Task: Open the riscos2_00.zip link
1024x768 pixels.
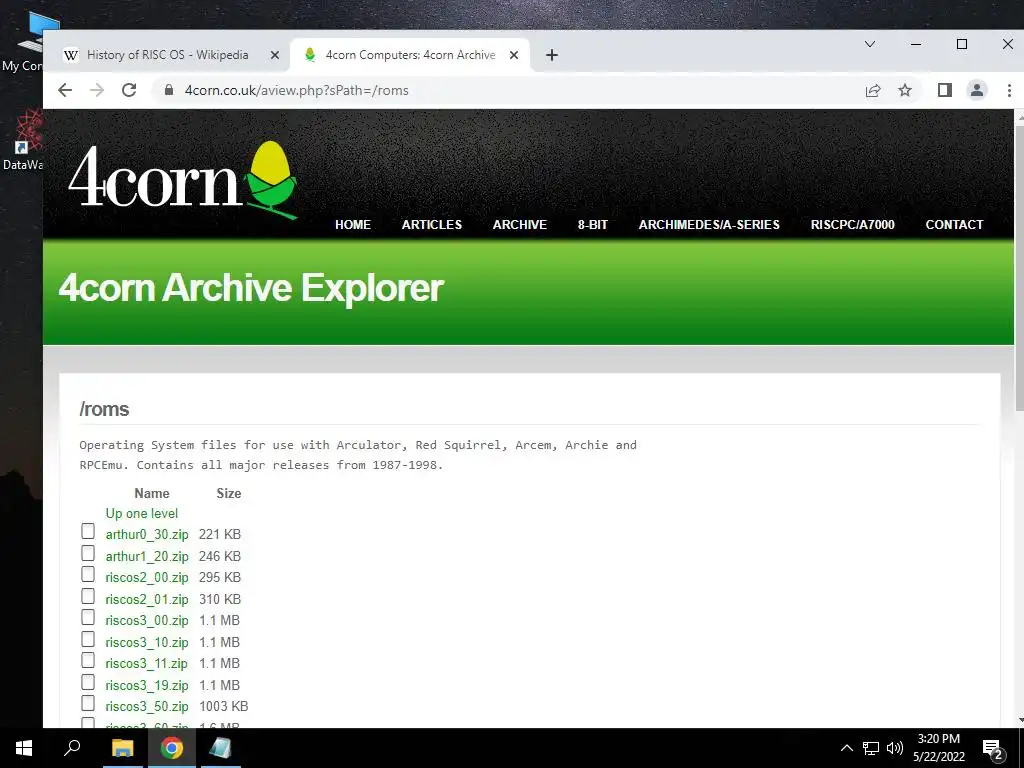Action: (147, 577)
